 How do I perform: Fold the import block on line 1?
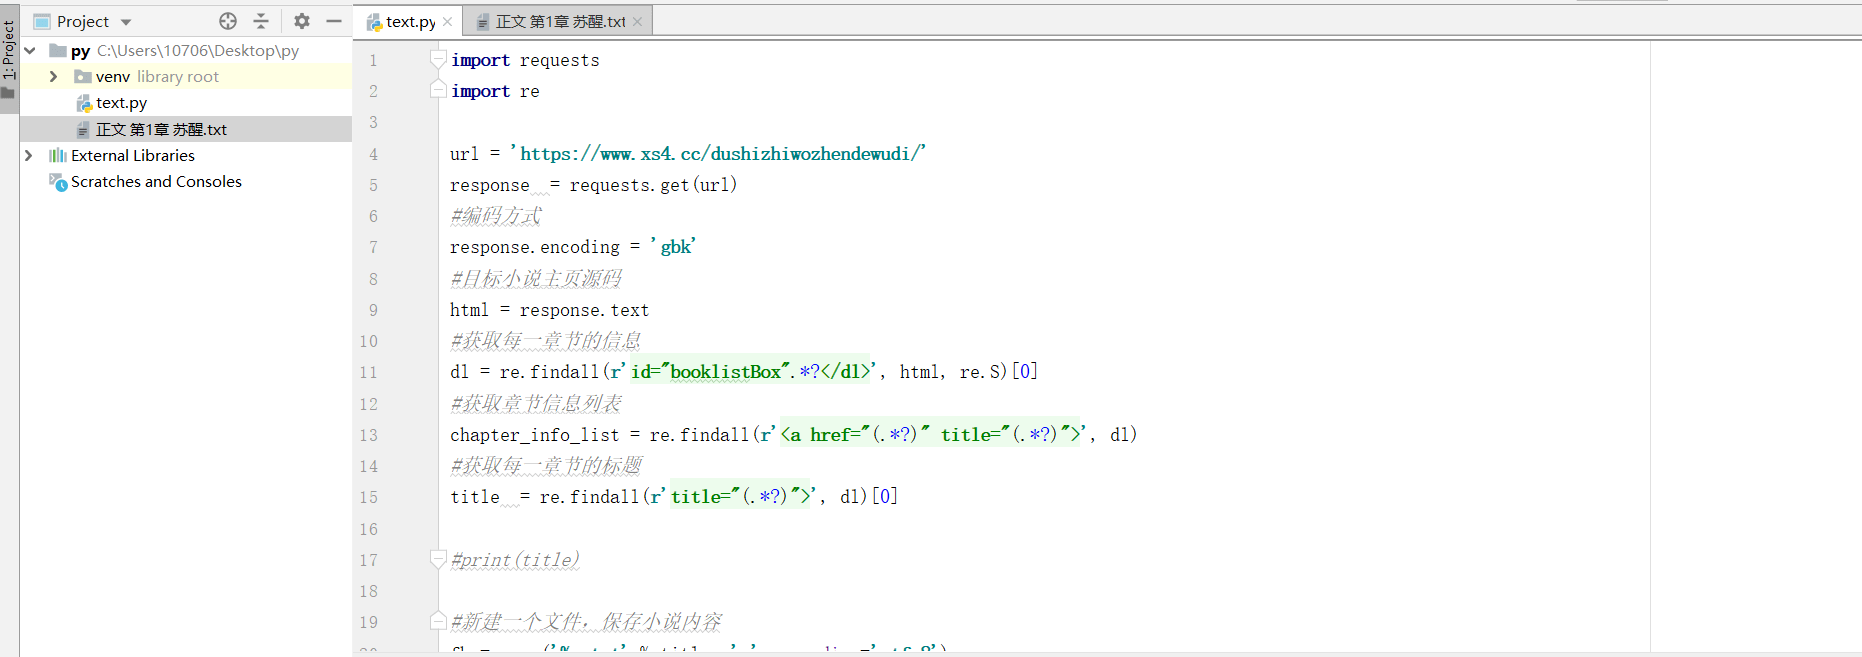[438, 59]
